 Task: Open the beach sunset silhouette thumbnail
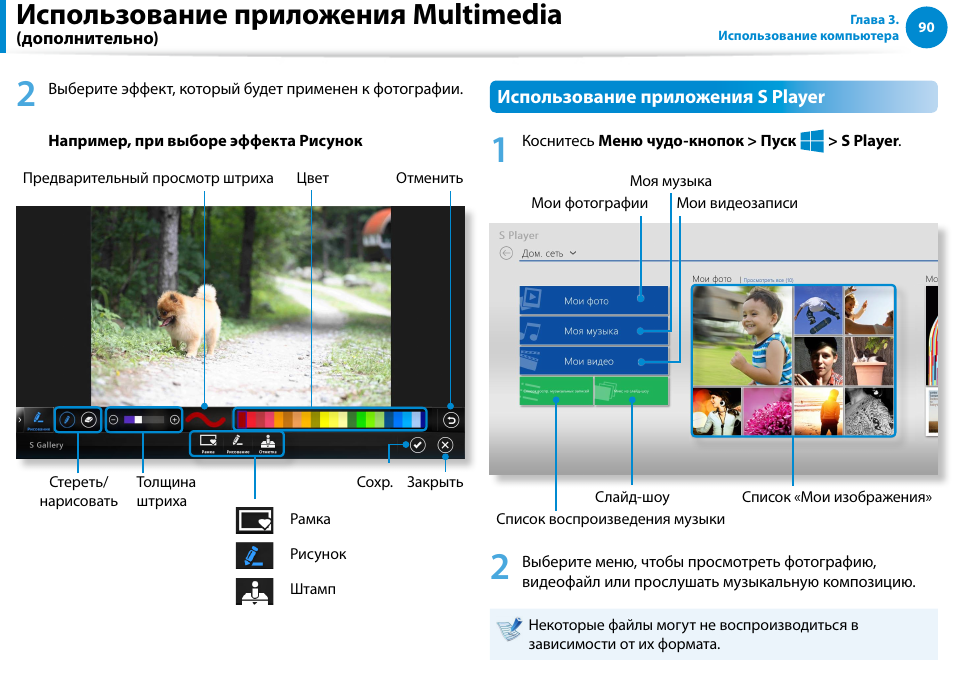(818, 411)
